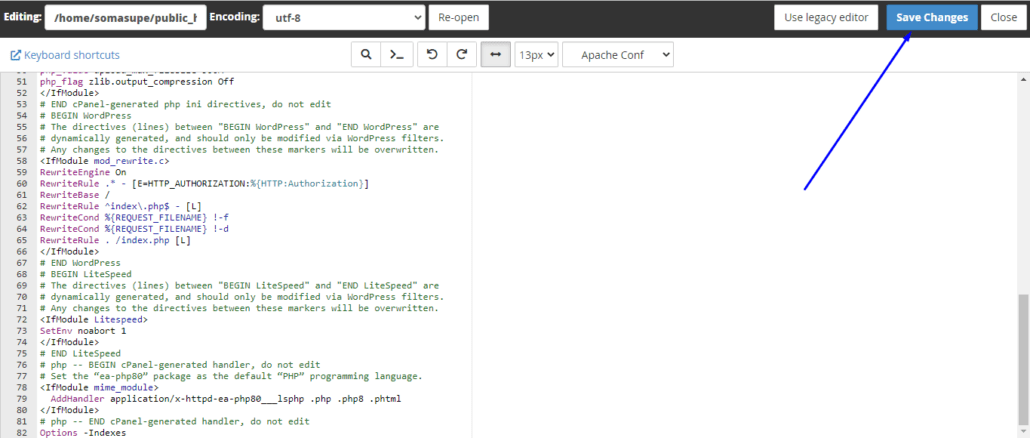Viewport: 1030px width, 438px height.
Task: Click the line 'RewriteCond %{REQUEST_FILENAME} !-d'
Action: click(x=134, y=229)
